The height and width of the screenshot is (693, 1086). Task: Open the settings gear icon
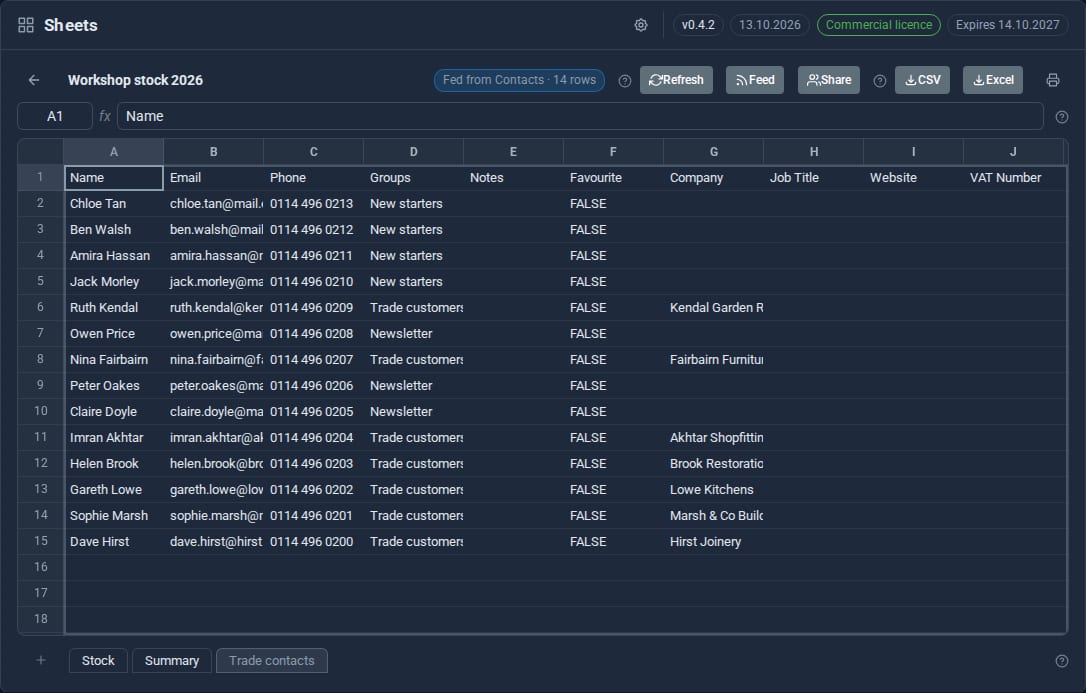coord(641,25)
